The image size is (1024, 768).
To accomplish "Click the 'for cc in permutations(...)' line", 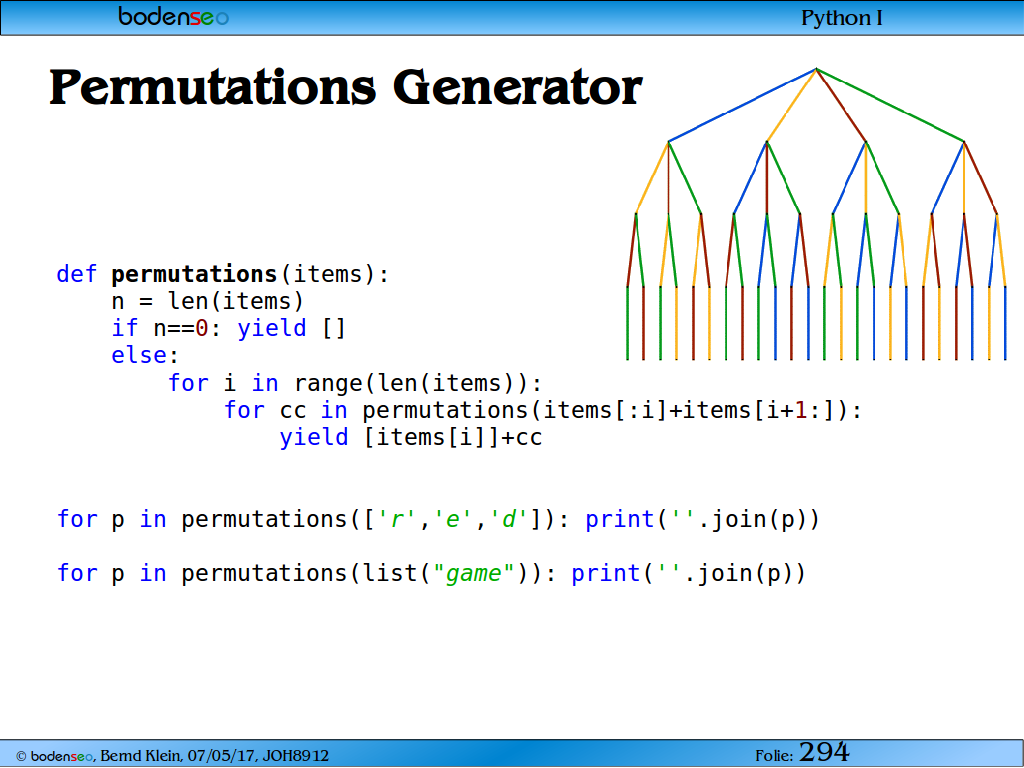I will (543, 410).
